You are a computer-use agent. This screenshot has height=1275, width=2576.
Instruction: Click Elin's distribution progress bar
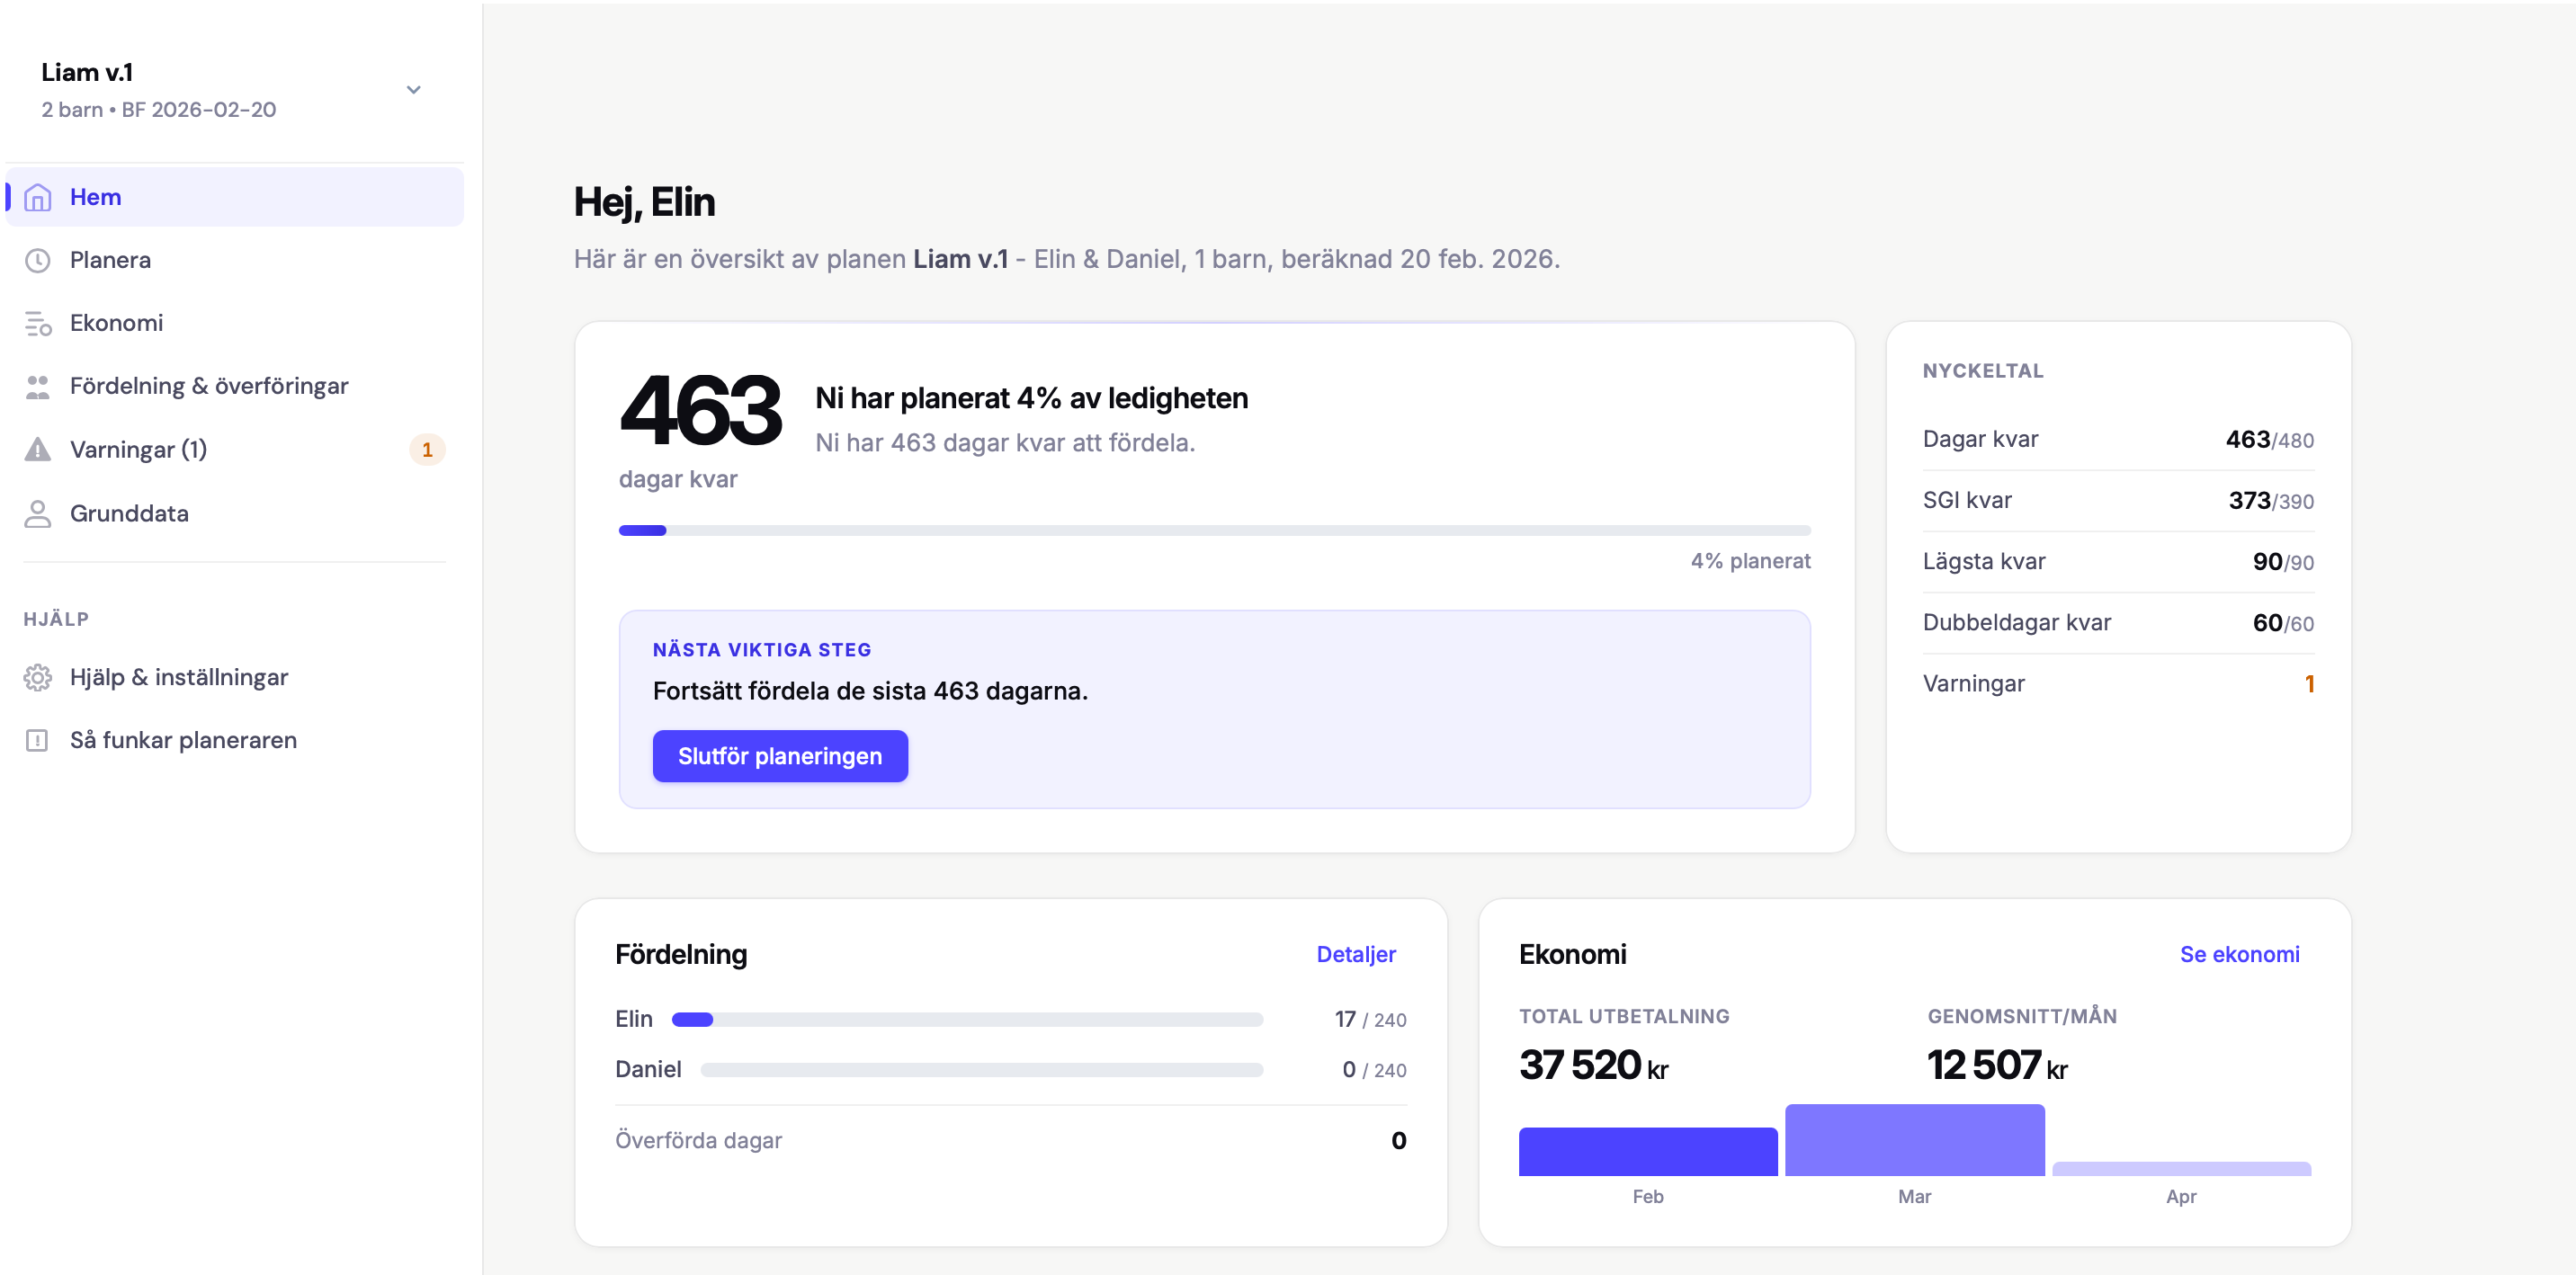967,1020
